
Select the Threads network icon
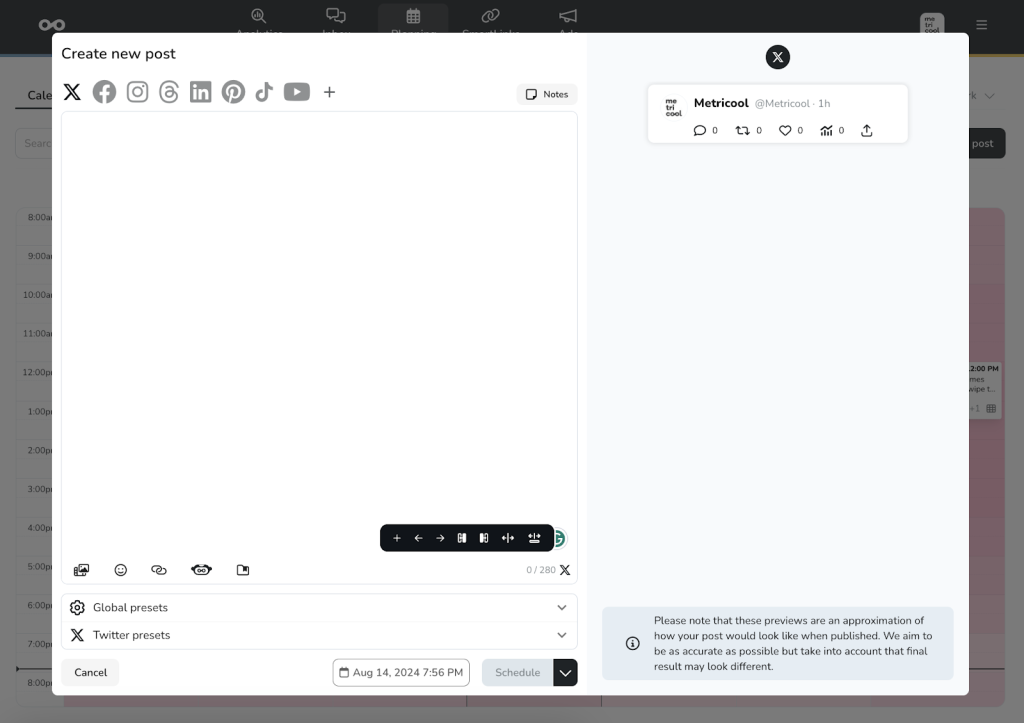(x=169, y=92)
